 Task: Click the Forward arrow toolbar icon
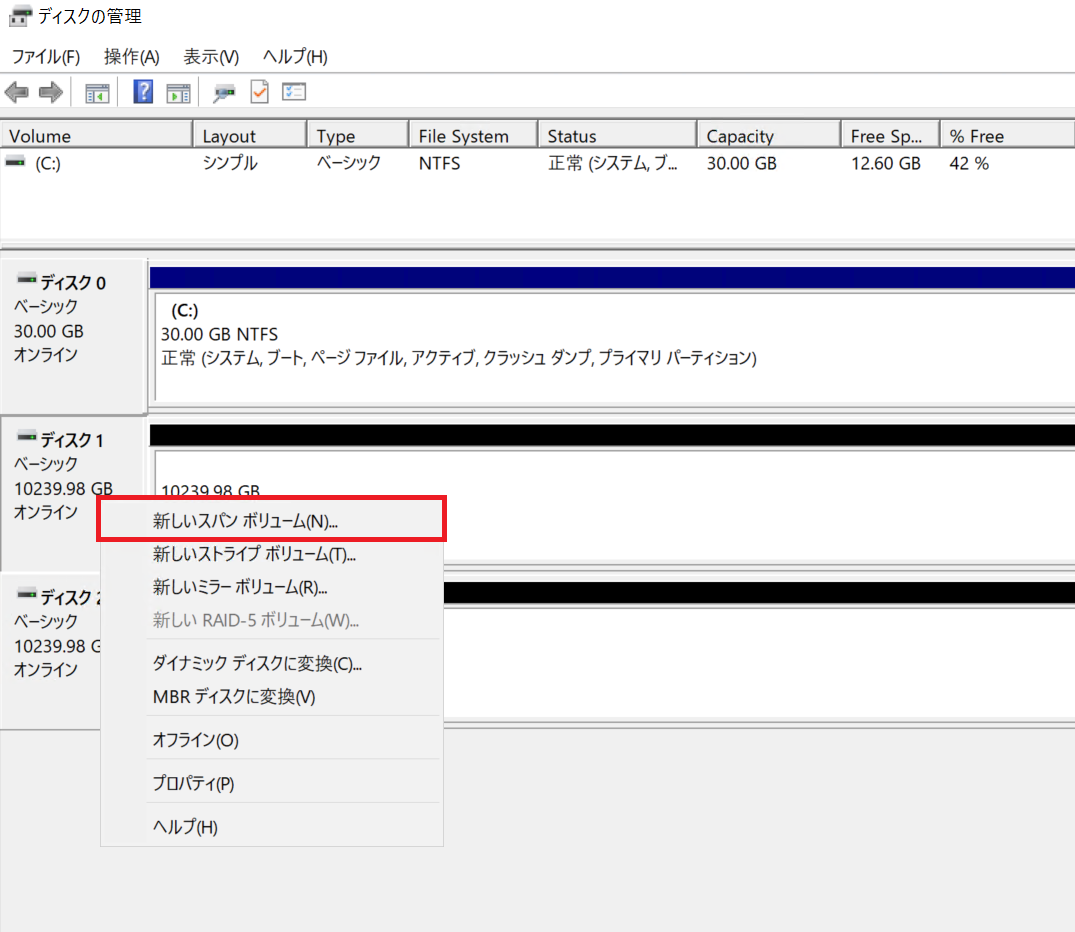(51, 92)
